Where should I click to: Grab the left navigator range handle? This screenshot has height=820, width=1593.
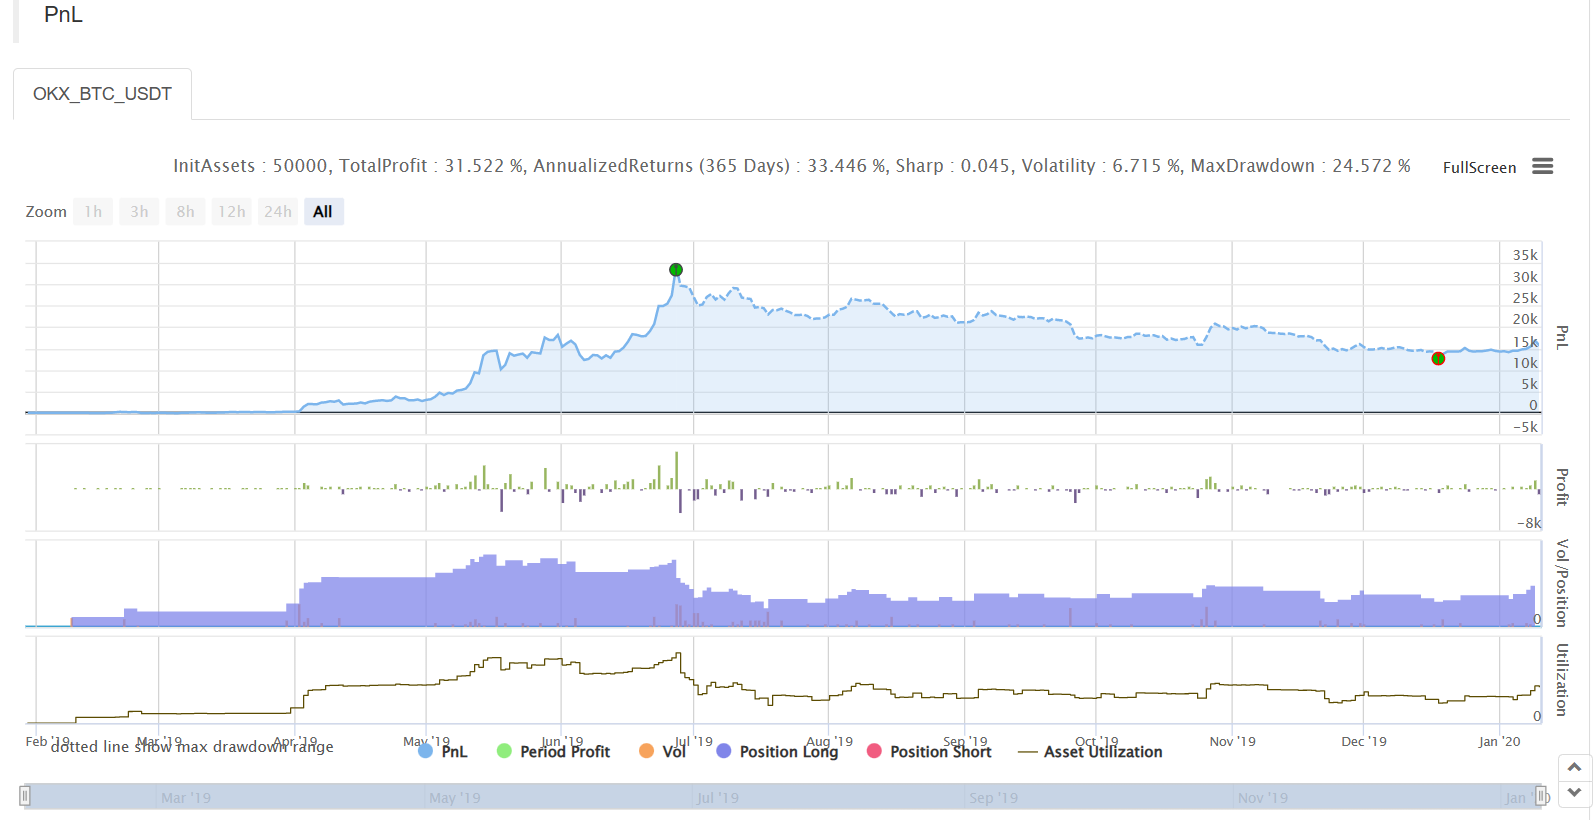[x=25, y=796]
